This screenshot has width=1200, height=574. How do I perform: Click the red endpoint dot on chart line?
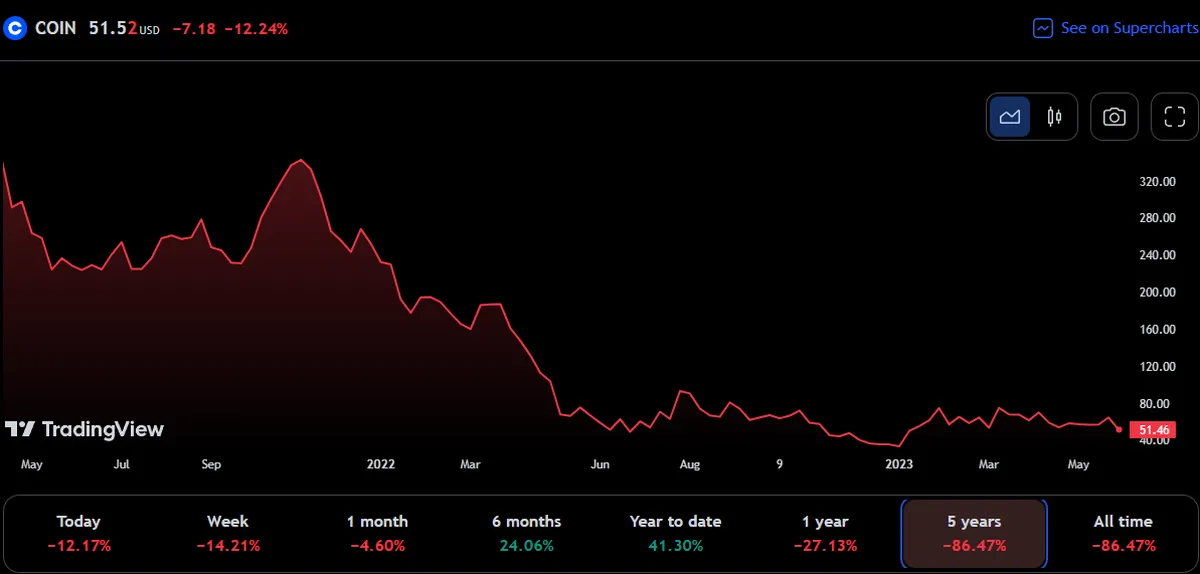[1118, 429]
